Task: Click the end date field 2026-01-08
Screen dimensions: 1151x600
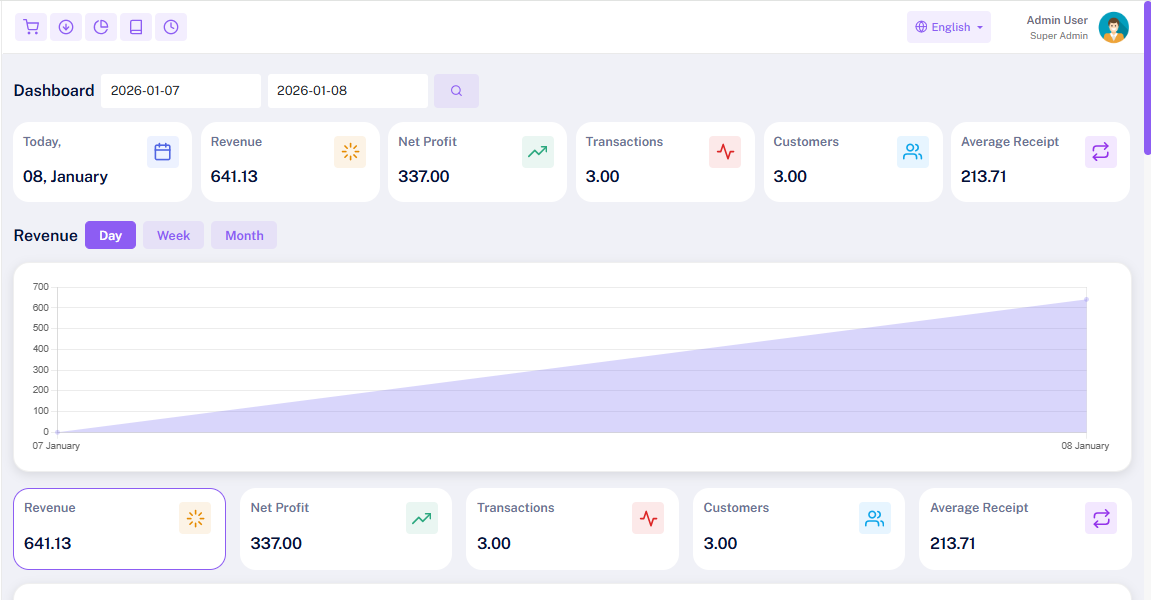Action: 346,91
